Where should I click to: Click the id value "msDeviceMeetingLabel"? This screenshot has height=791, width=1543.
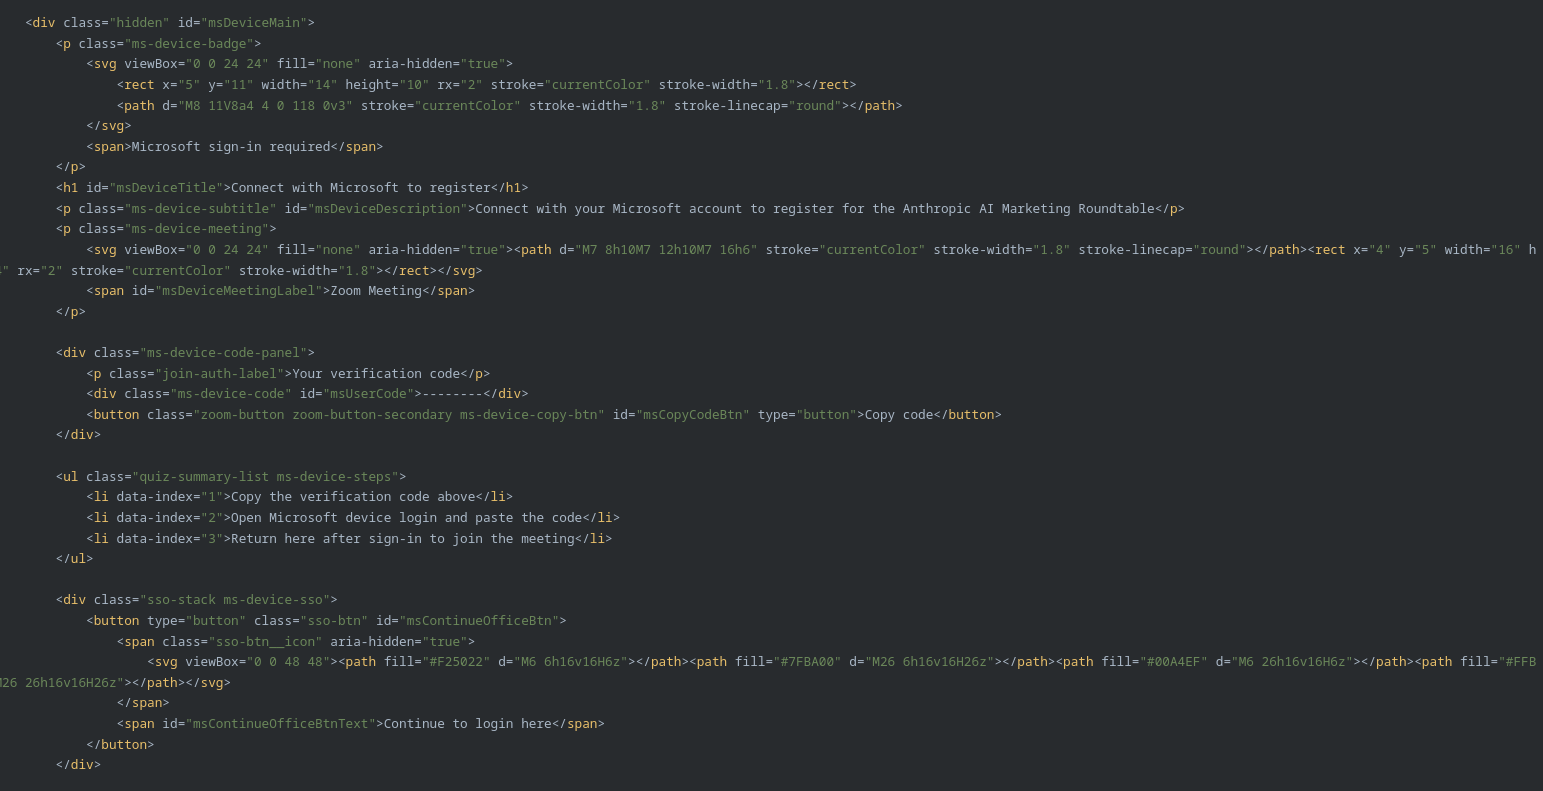click(x=239, y=290)
